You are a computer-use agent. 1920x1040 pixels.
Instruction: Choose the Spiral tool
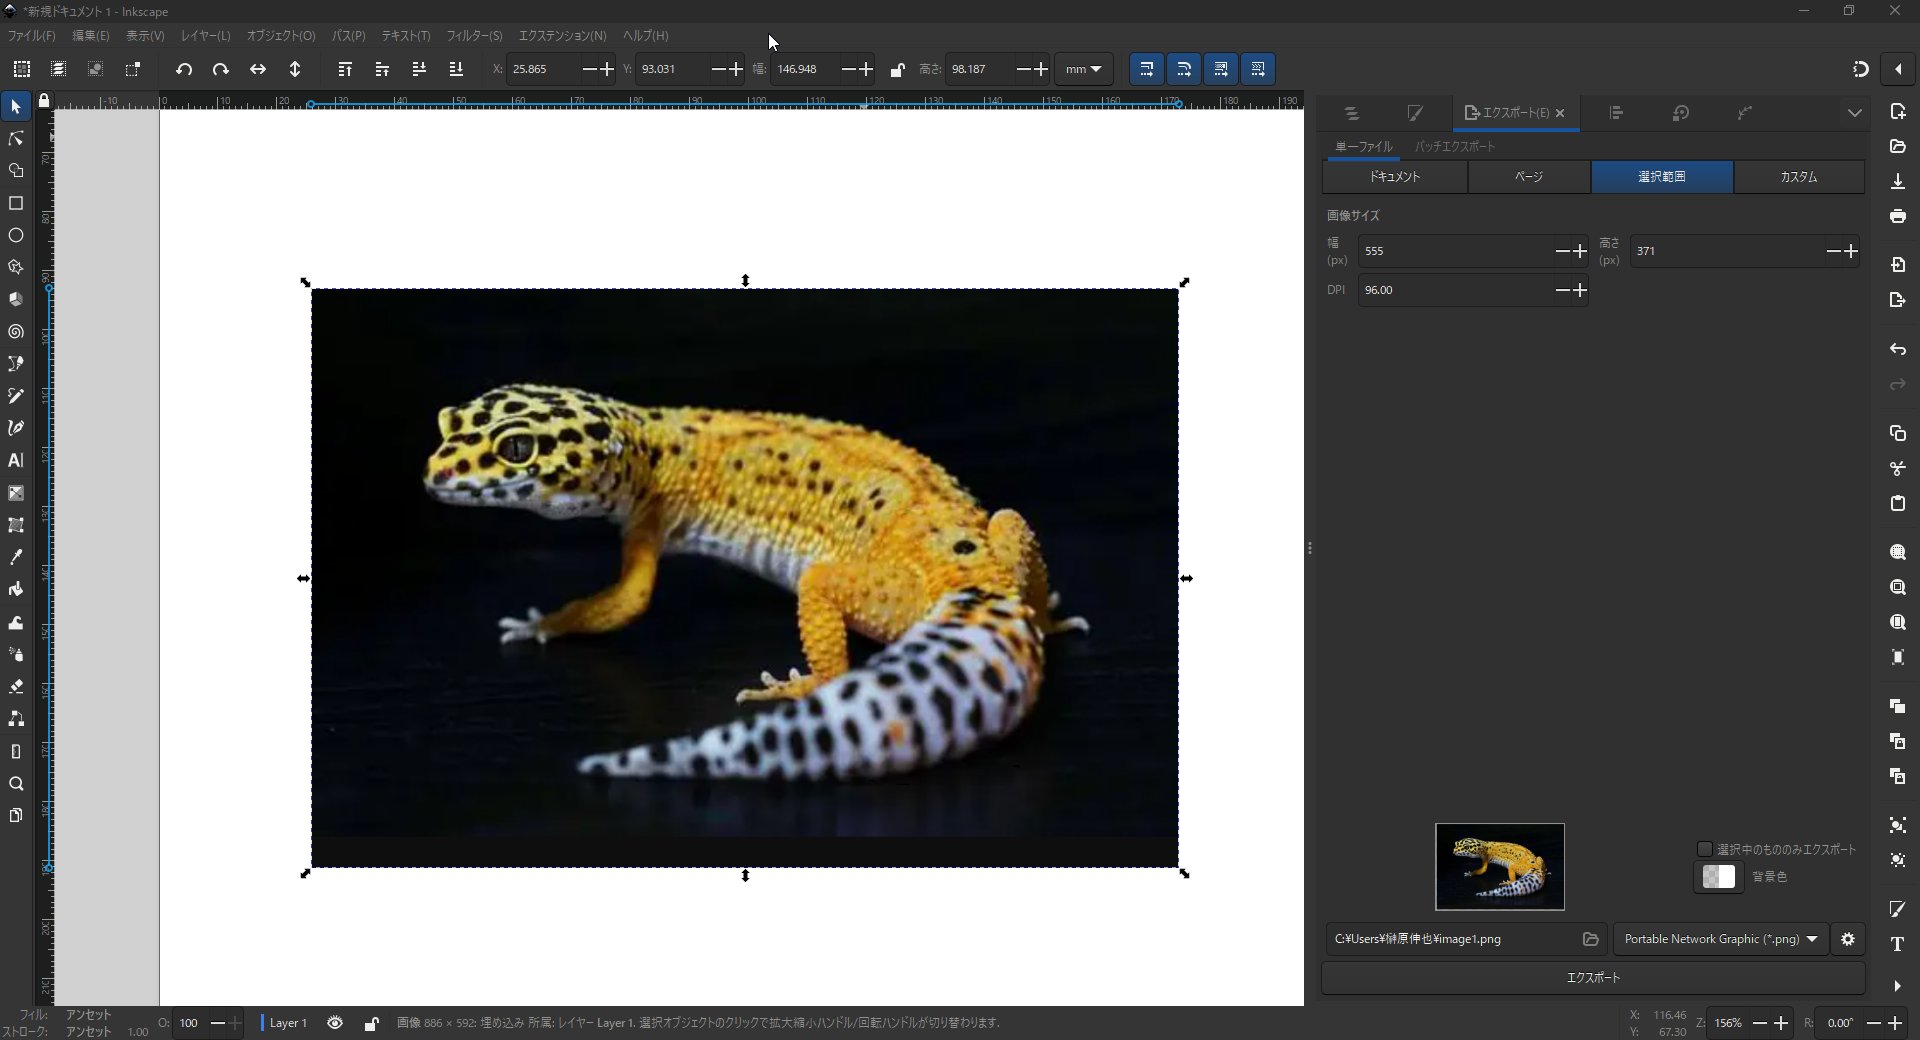coord(16,331)
